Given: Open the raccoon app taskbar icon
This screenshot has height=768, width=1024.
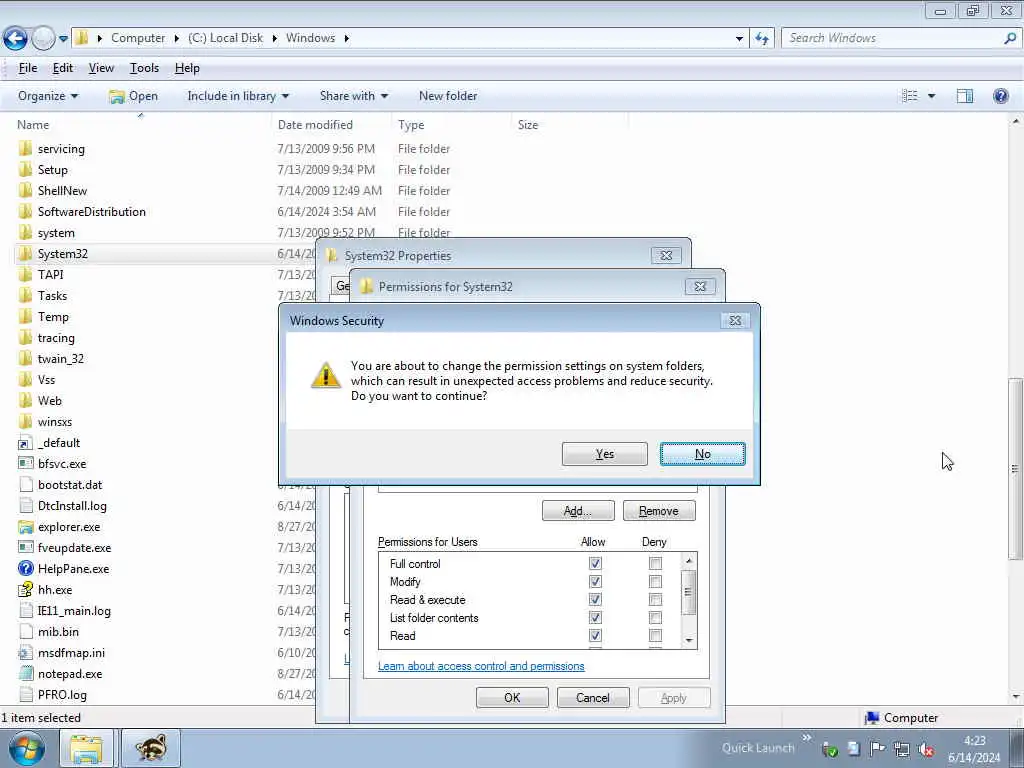Looking at the screenshot, I should click(150, 748).
